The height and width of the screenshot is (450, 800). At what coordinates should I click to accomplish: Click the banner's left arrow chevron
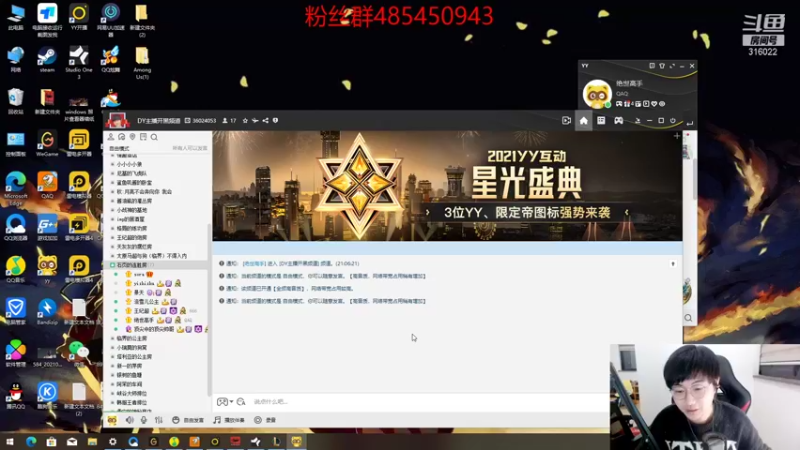pos(428,212)
